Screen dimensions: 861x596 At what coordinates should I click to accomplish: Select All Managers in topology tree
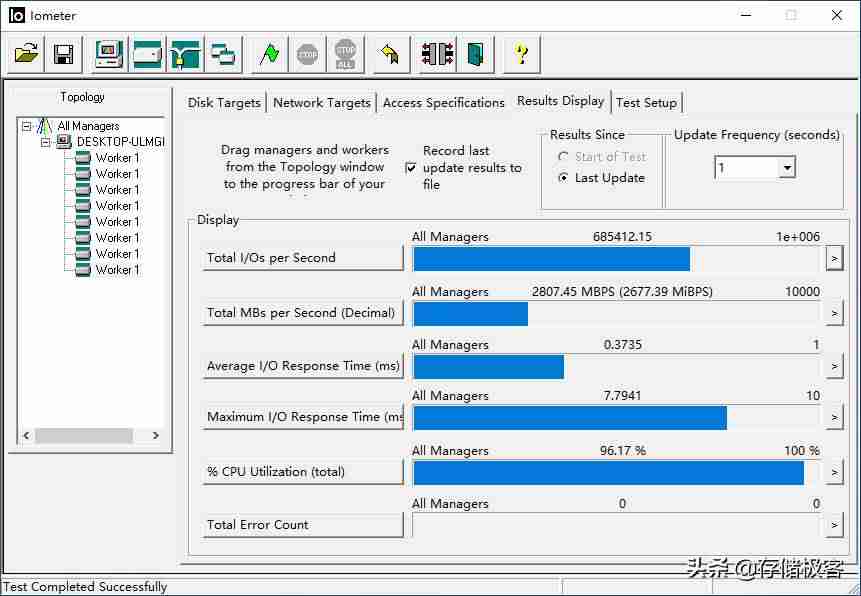[88, 126]
